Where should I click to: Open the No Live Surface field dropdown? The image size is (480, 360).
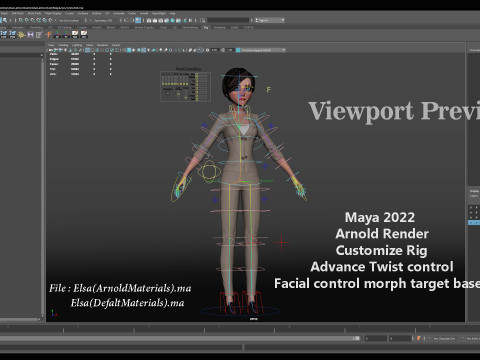[69, 20]
